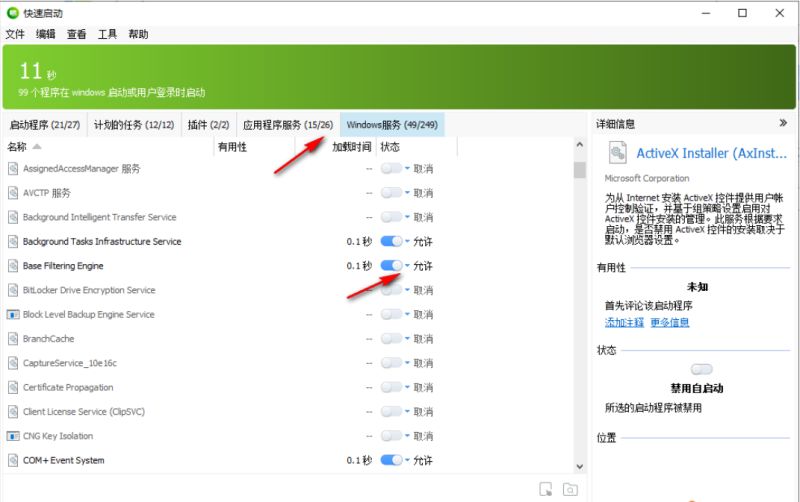
Task: Click the Base Filtering Engine icon
Action: 13,266
